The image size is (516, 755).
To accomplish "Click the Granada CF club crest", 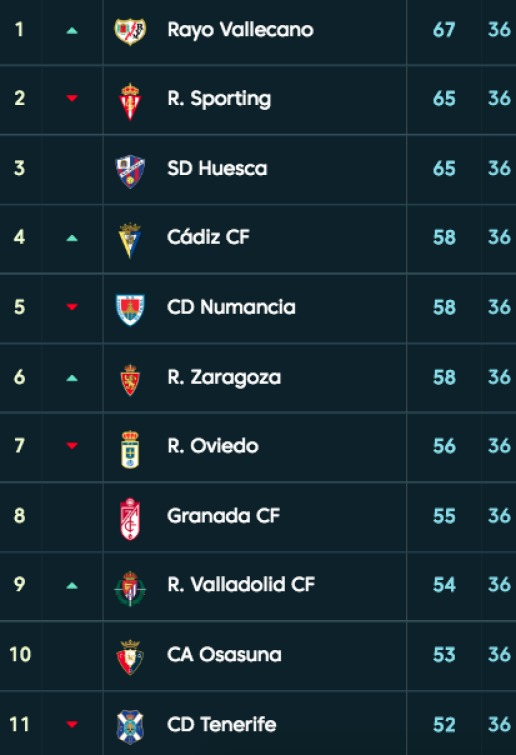I will 130,519.
